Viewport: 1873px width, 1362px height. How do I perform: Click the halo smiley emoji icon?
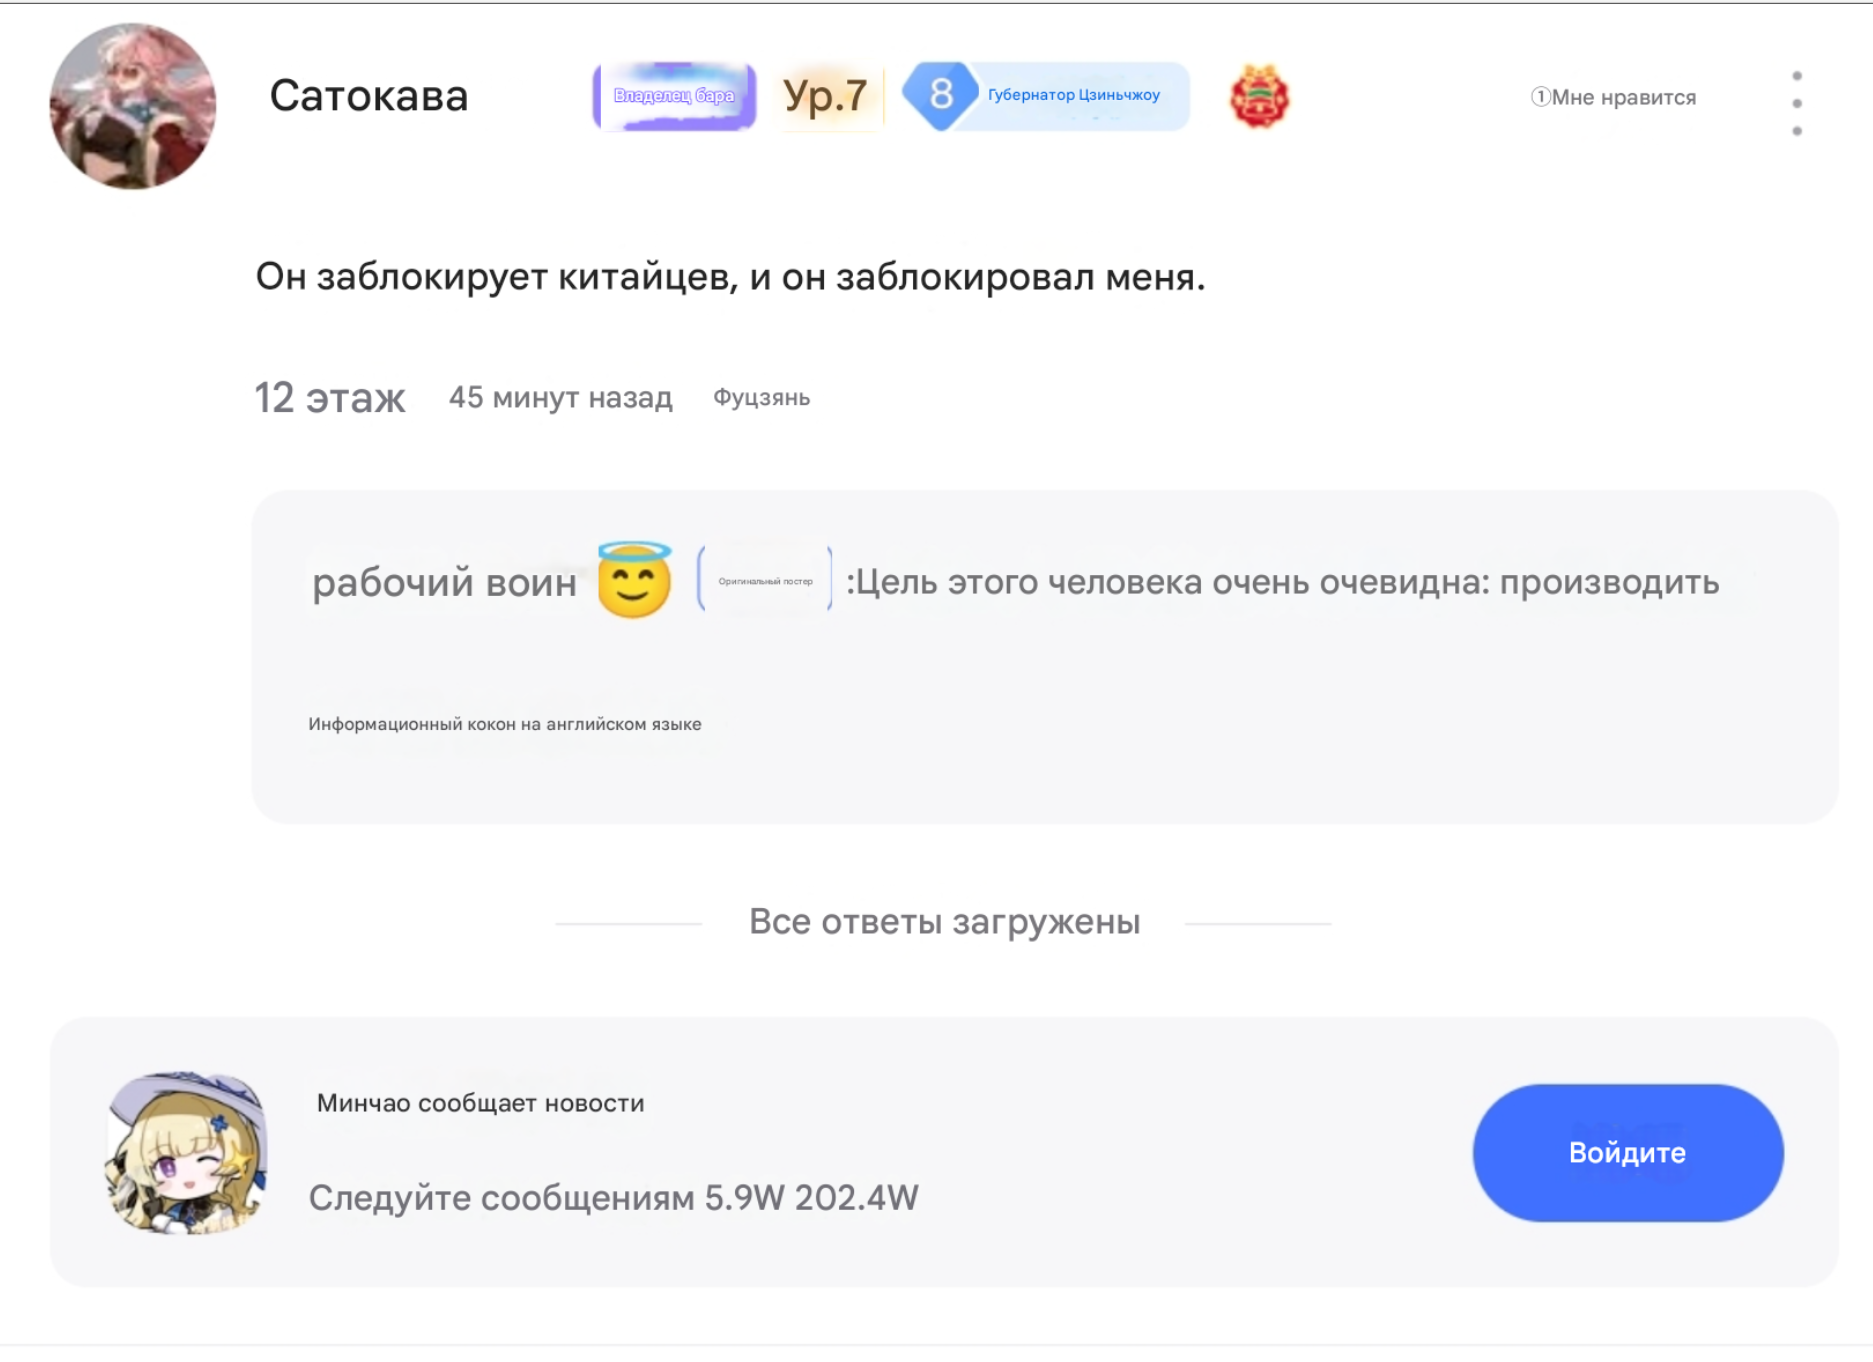pyautogui.click(x=634, y=580)
